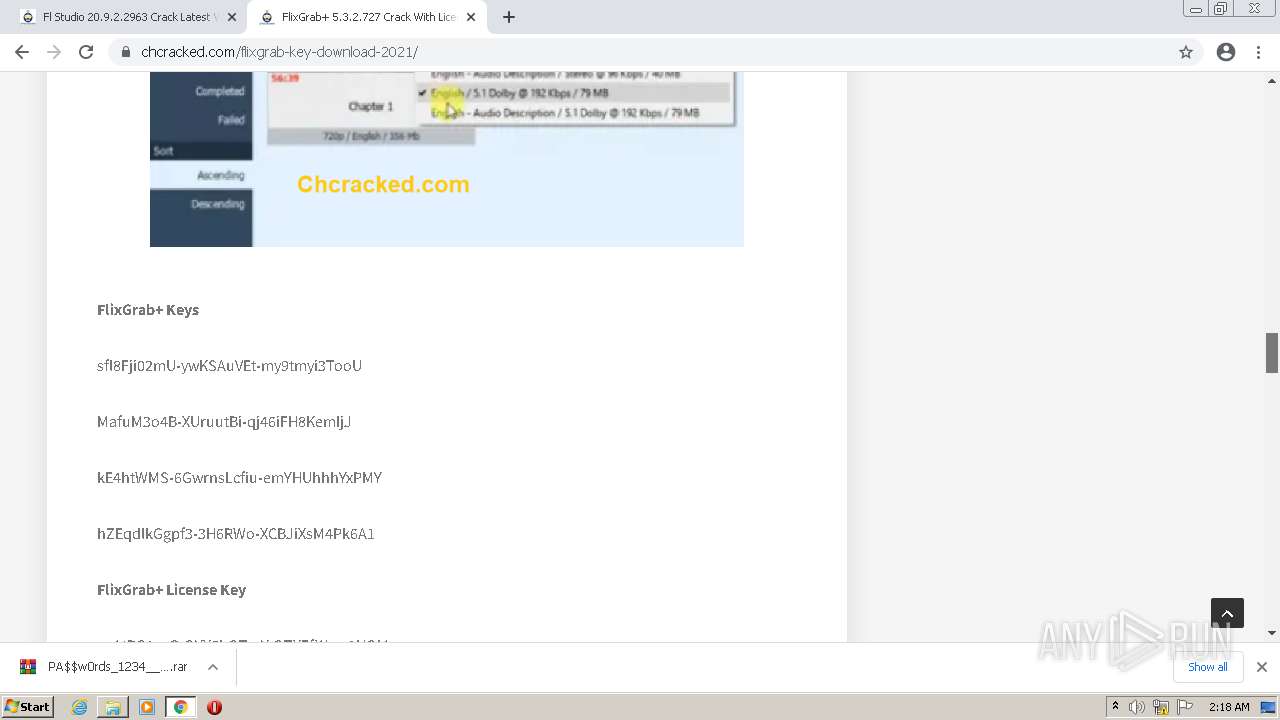Click the scrollbar down arrow
Viewport: 1280px width, 720px height.
point(1272,633)
